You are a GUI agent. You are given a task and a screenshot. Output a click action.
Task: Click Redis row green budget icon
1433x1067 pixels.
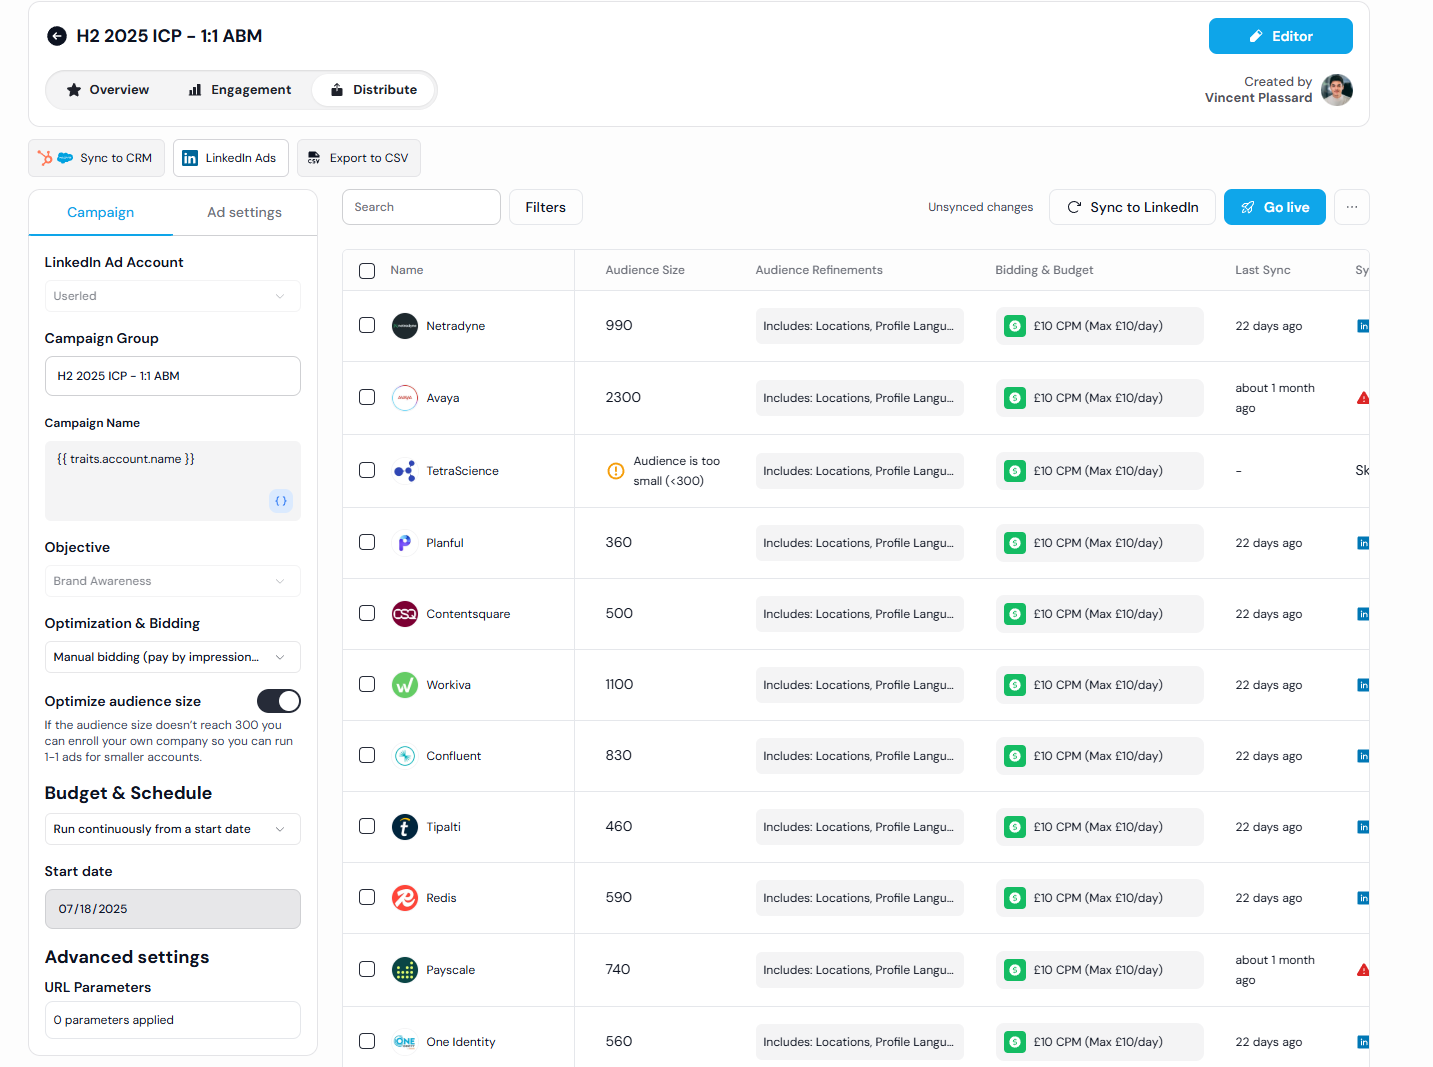click(1015, 898)
